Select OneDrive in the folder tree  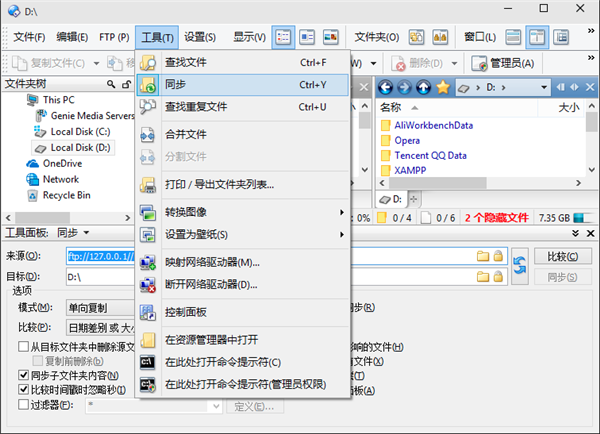pos(62,163)
